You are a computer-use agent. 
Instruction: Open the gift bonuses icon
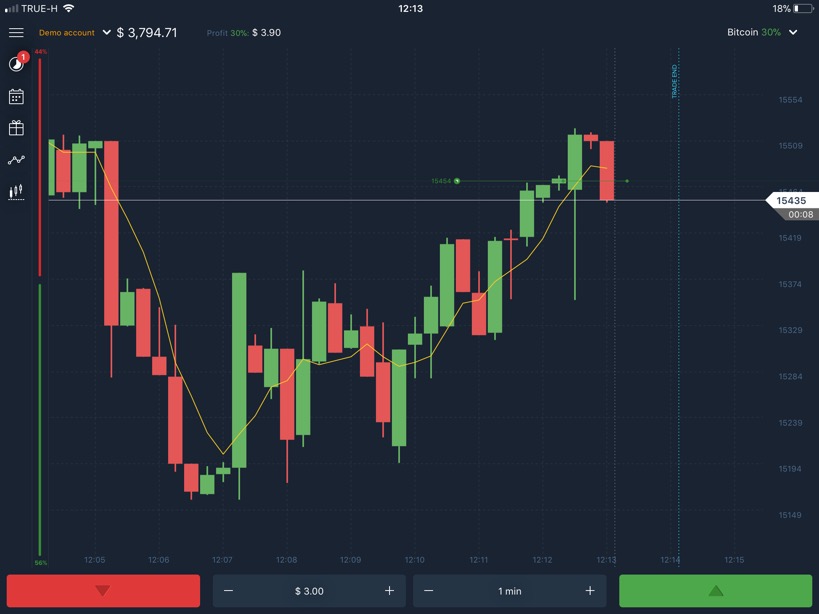pyautogui.click(x=16, y=128)
